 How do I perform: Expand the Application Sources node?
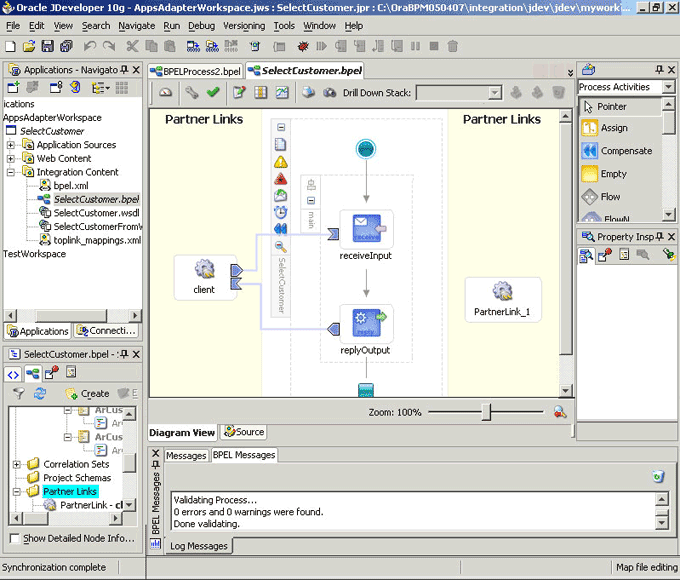[11, 145]
